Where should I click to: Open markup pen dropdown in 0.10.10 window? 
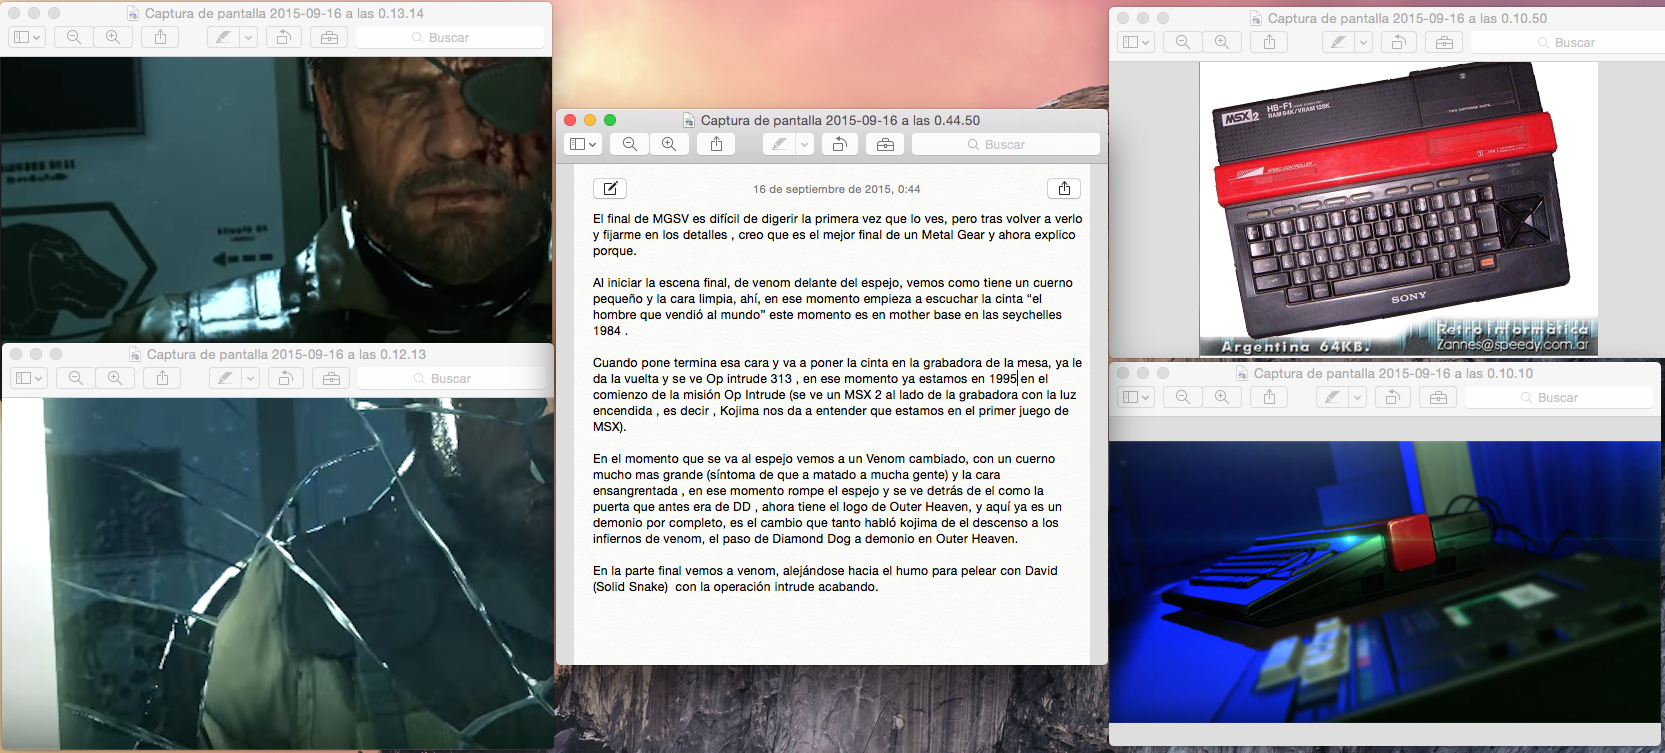[x=1357, y=397]
